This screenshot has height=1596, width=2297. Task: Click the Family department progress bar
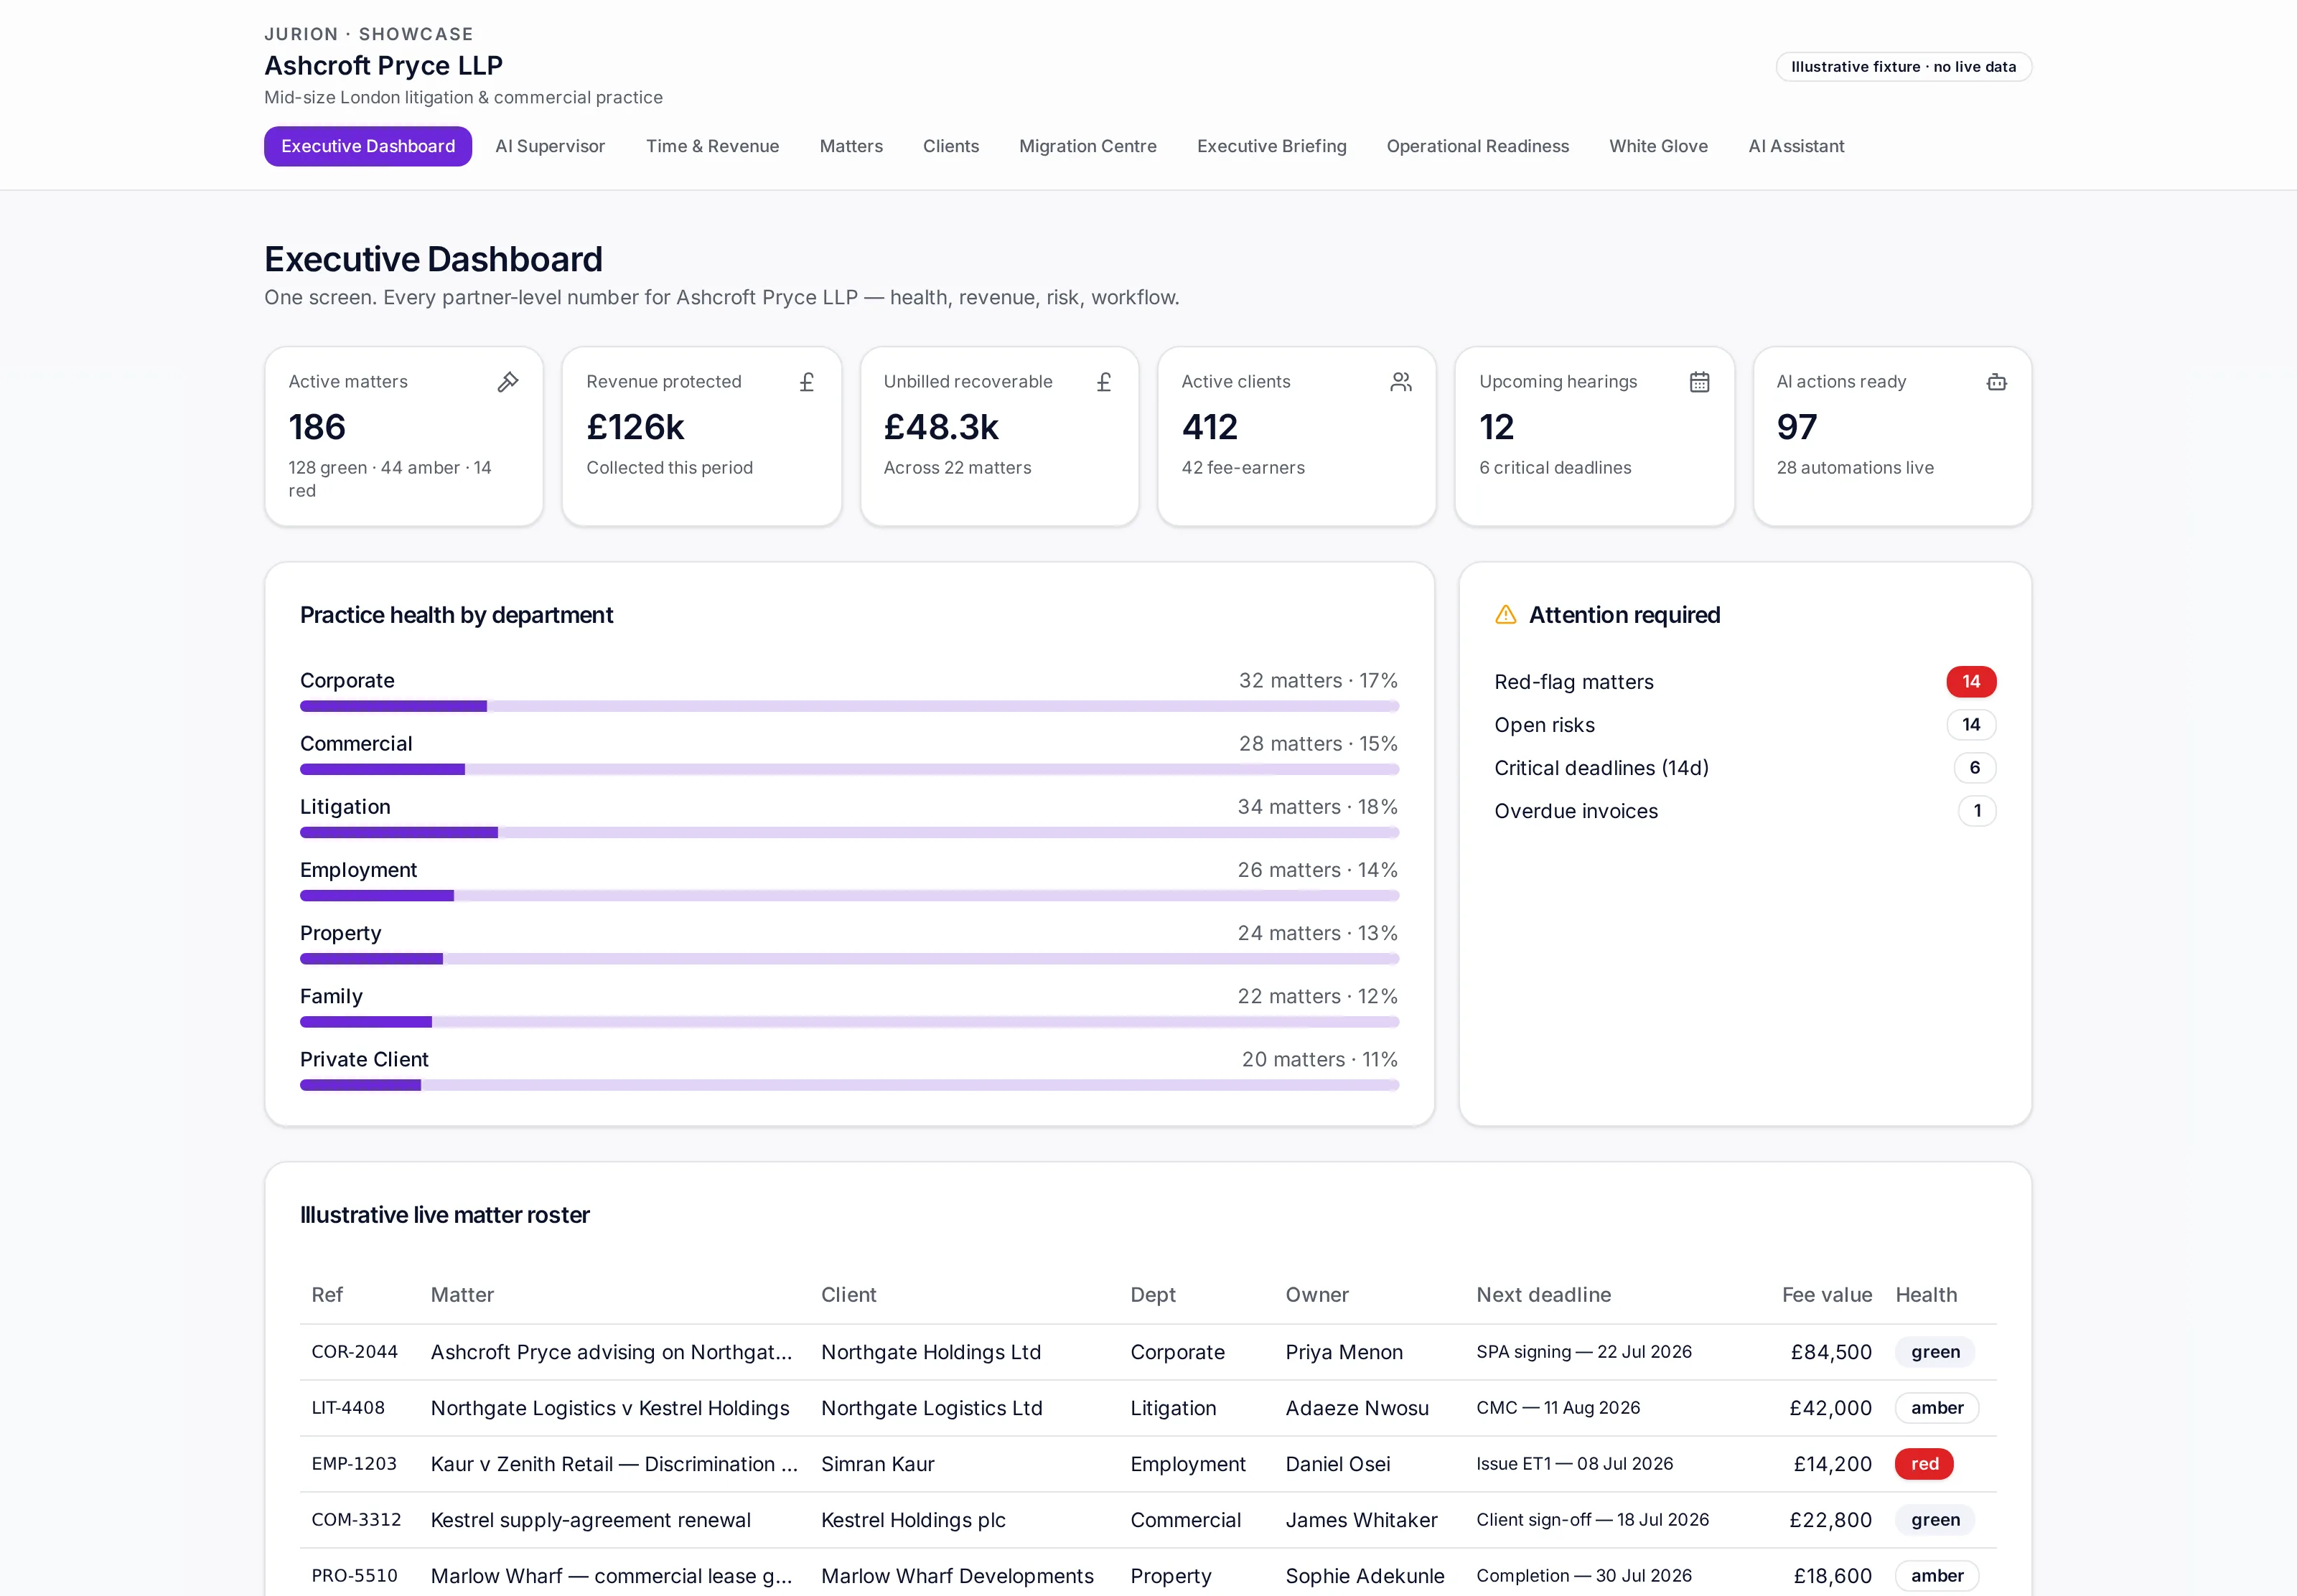point(849,1022)
